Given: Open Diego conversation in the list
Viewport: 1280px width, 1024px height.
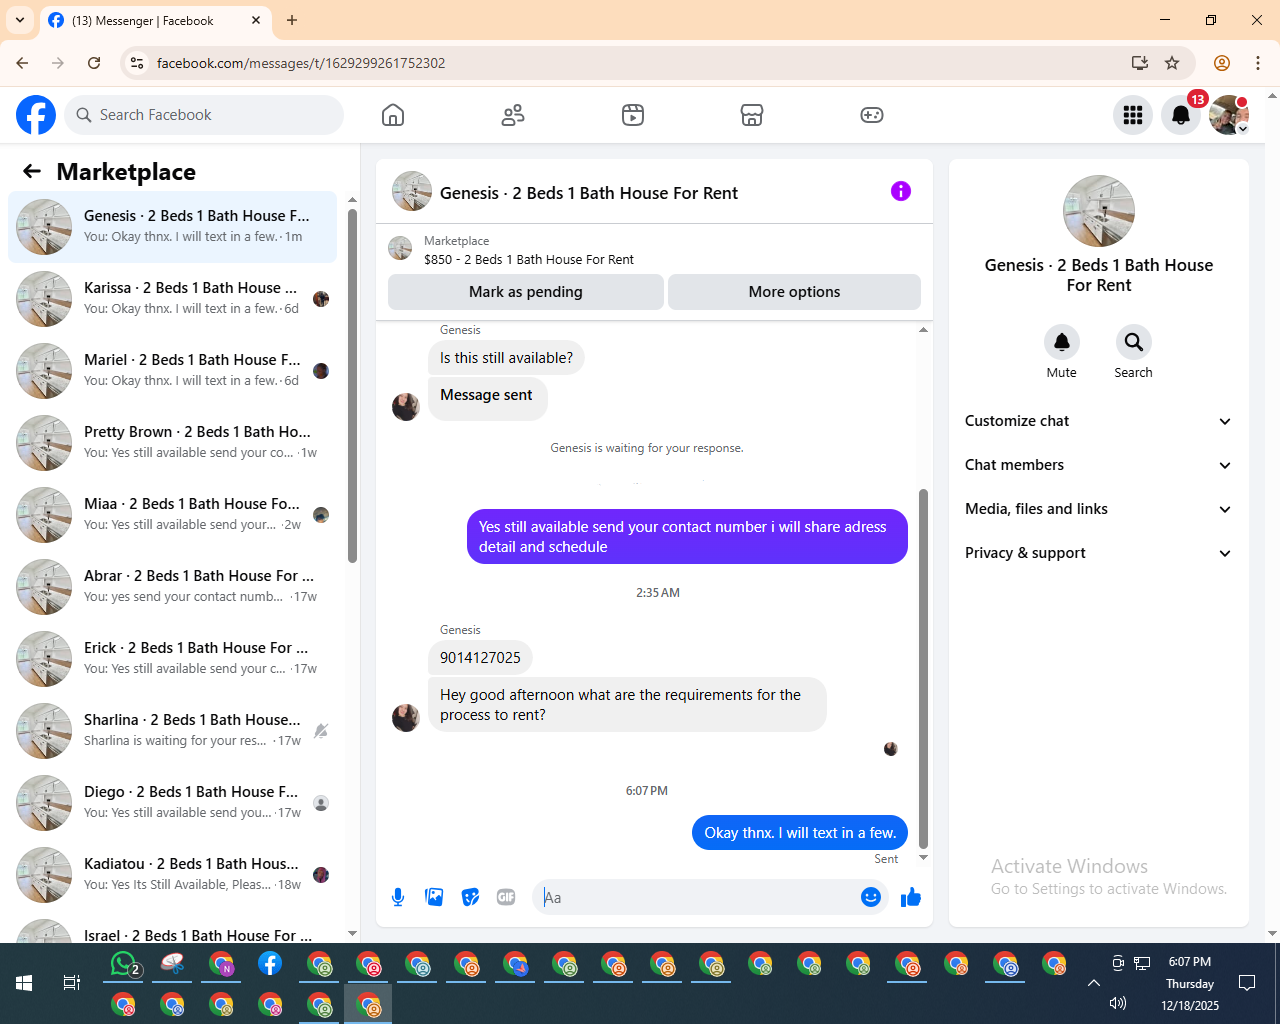Looking at the screenshot, I should [x=173, y=803].
